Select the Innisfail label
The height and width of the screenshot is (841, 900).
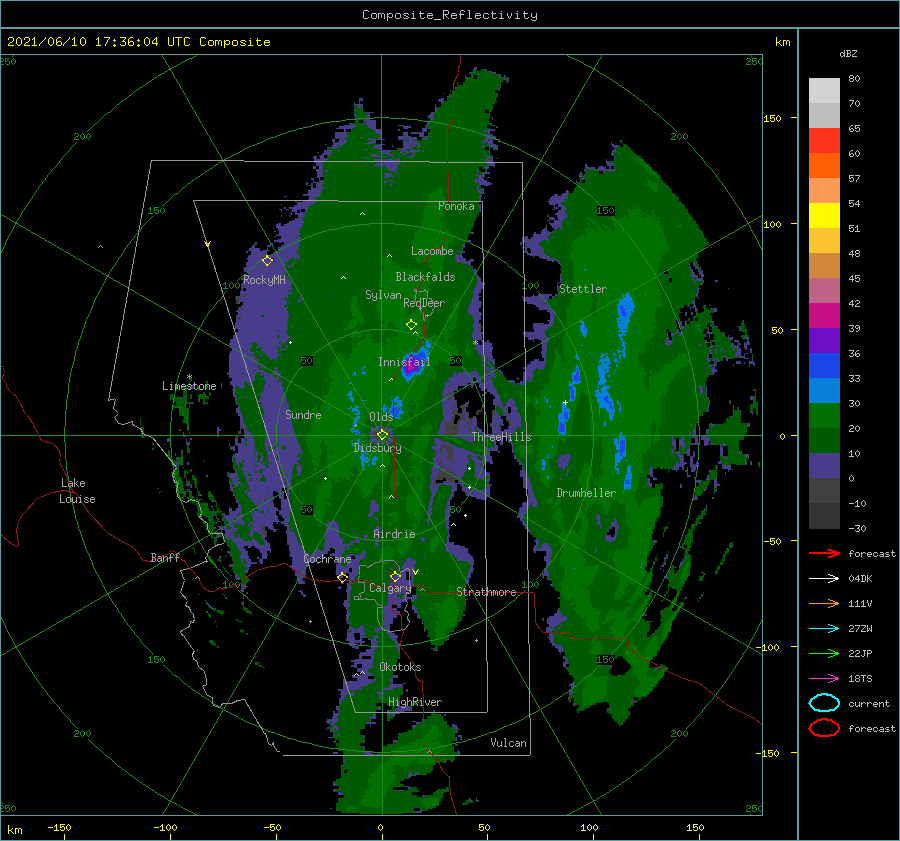click(404, 362)
